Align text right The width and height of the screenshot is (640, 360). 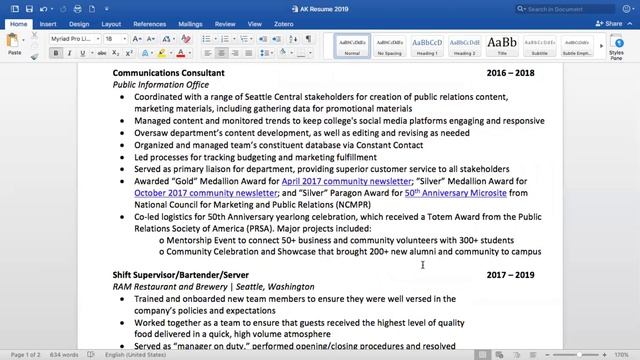235,53
